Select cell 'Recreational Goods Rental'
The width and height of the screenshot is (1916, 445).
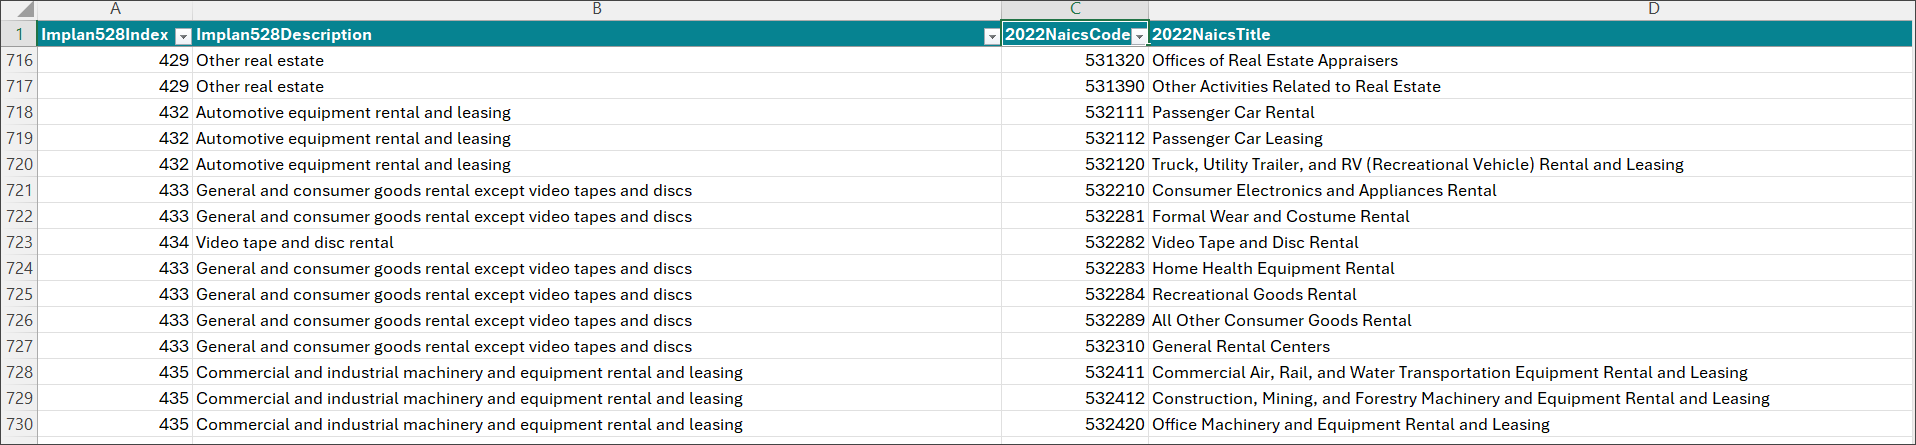coord(1530,294)
